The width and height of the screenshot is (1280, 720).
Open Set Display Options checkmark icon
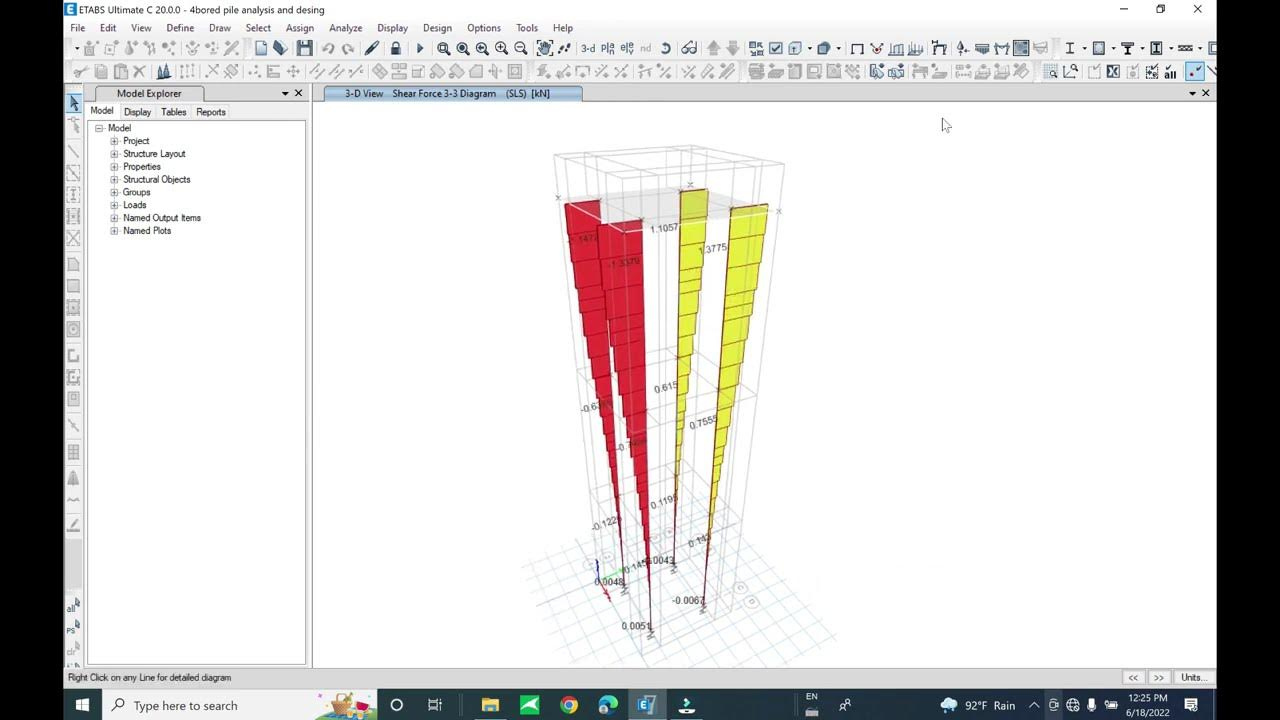tap(776, 48)
